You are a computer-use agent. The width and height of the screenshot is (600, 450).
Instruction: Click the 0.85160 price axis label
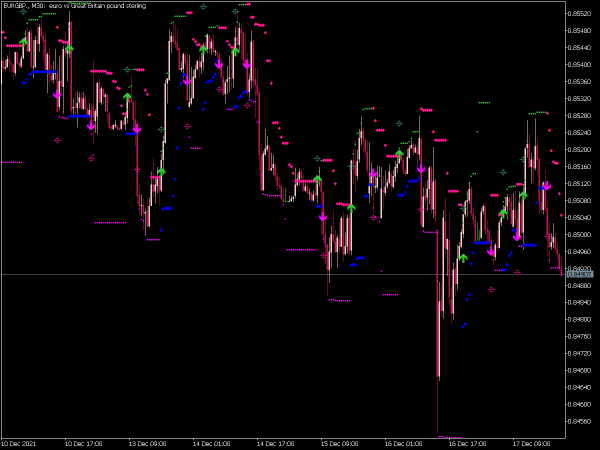click(x=579, y=166)
